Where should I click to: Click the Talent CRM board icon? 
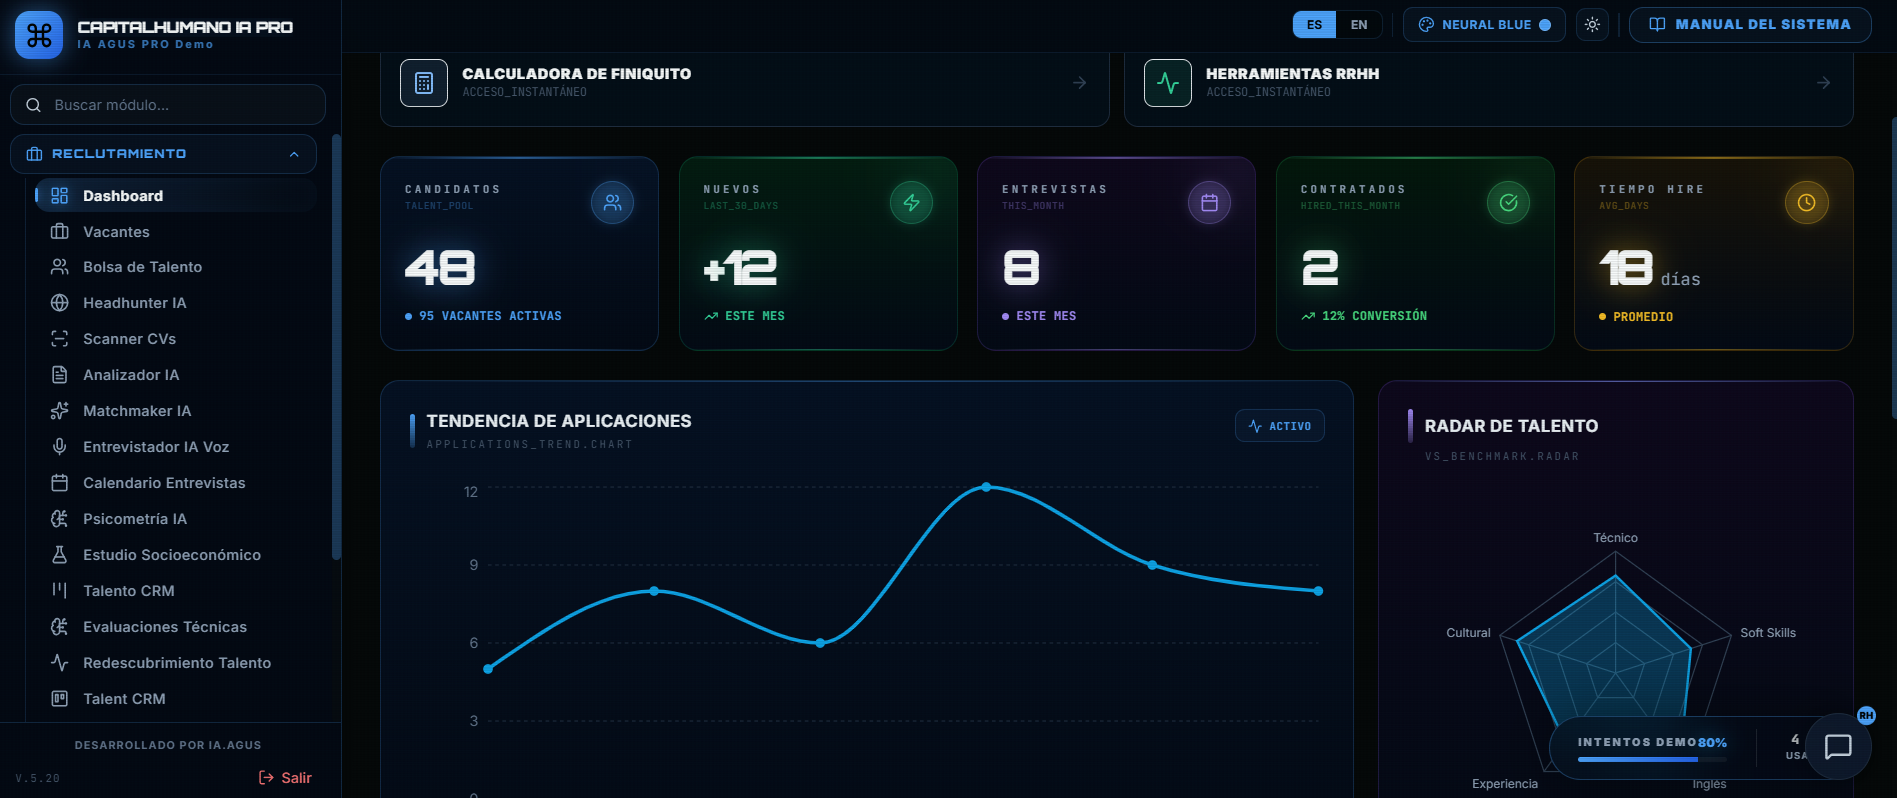click(60, 699)
